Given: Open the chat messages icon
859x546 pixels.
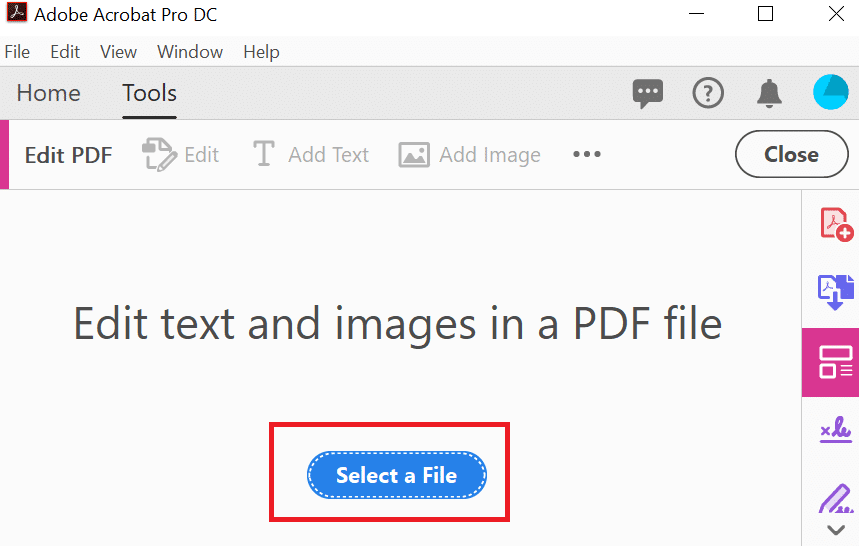Looking at the screenshot, I should [x=648, y=94].
